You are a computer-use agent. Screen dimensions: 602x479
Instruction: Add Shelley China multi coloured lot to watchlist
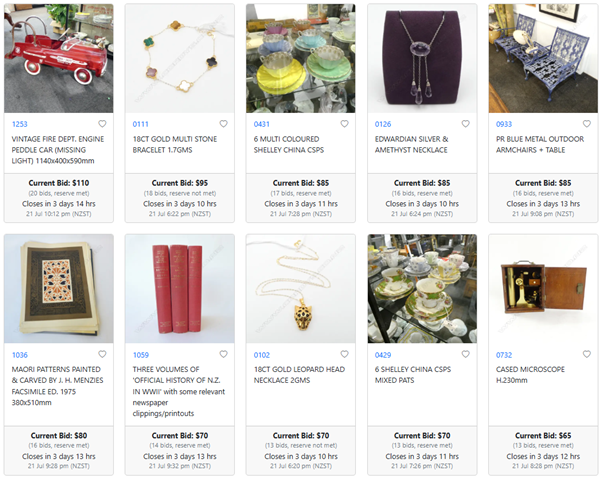click(344, 124)
